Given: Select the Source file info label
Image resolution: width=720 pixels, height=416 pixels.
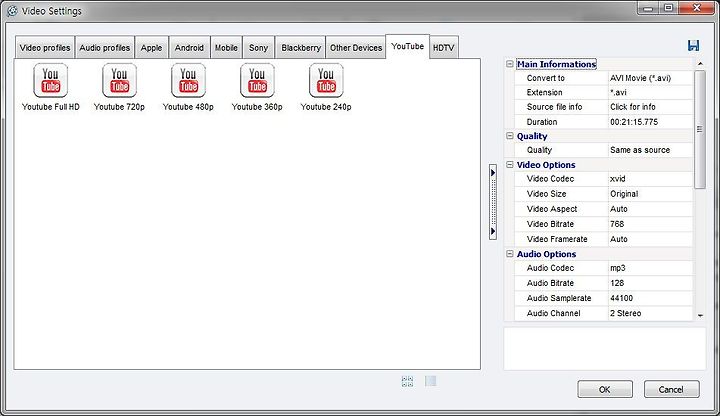Looking at the screenshot, I should click(554, 107).
